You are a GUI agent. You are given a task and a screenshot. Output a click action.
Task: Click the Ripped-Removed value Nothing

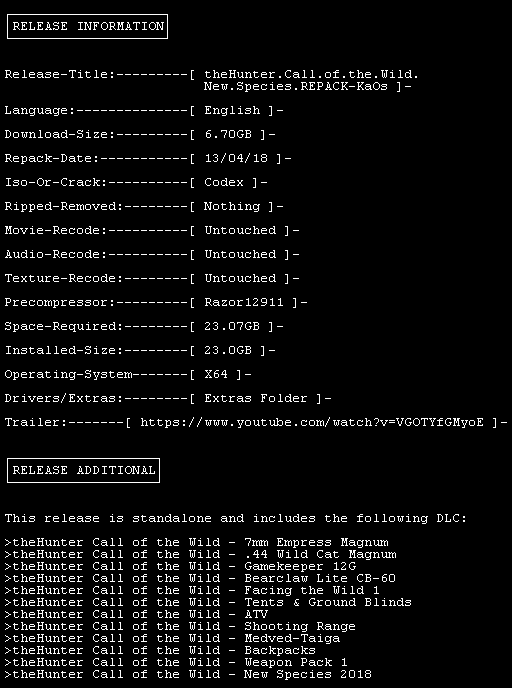[x=232, y=206]
